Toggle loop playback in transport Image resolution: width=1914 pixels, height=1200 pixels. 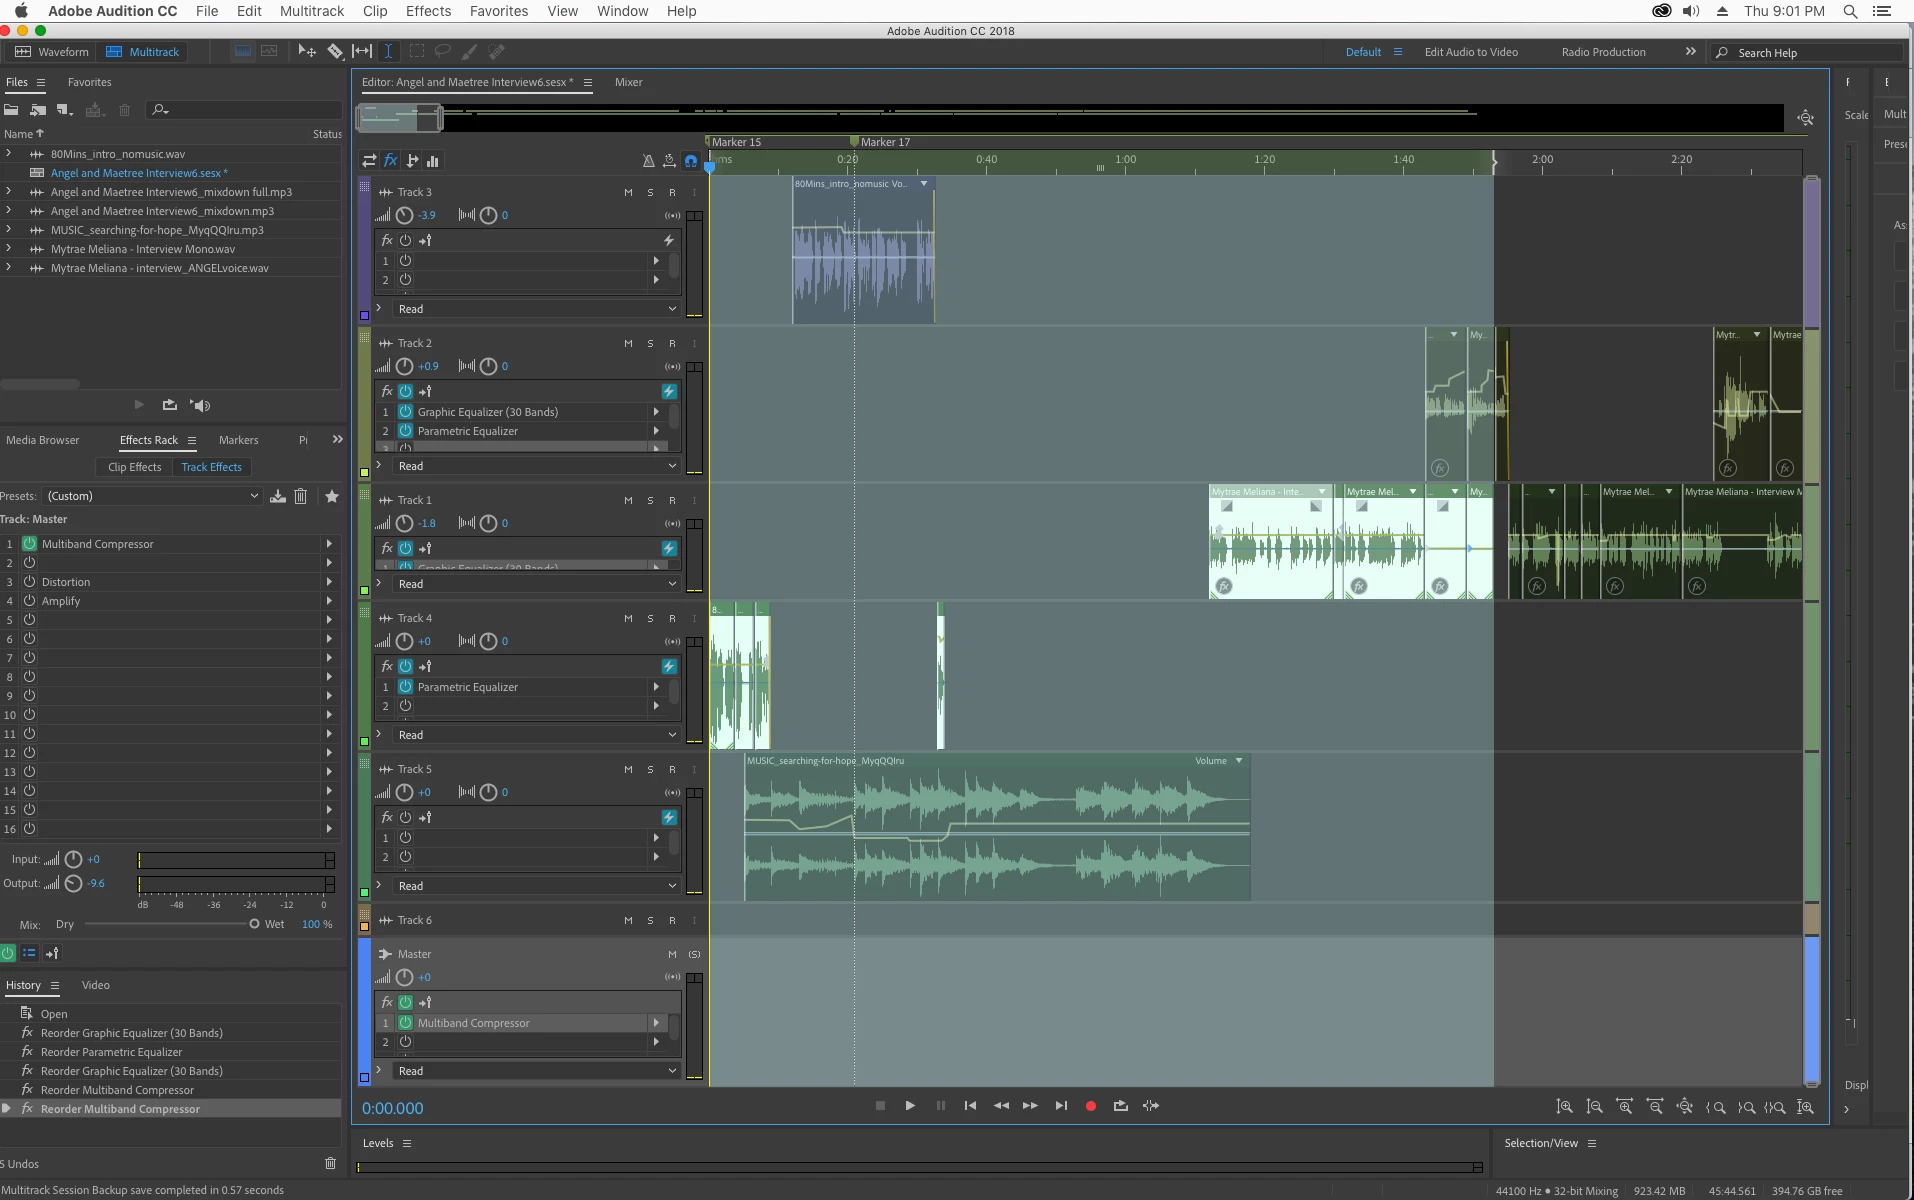tap(1121, 1106)
